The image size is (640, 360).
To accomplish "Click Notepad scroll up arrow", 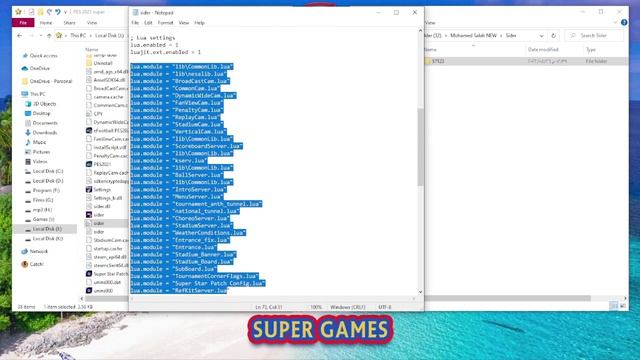I will click(420, 31).
